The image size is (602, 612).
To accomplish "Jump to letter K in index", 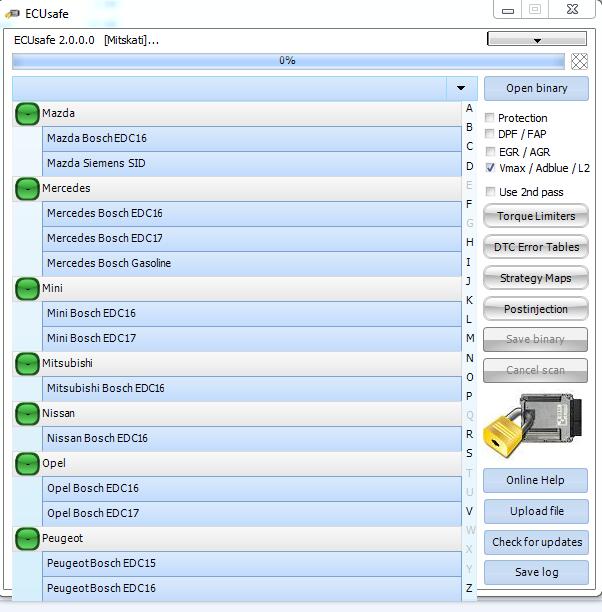I will click(x=469, y=300).
